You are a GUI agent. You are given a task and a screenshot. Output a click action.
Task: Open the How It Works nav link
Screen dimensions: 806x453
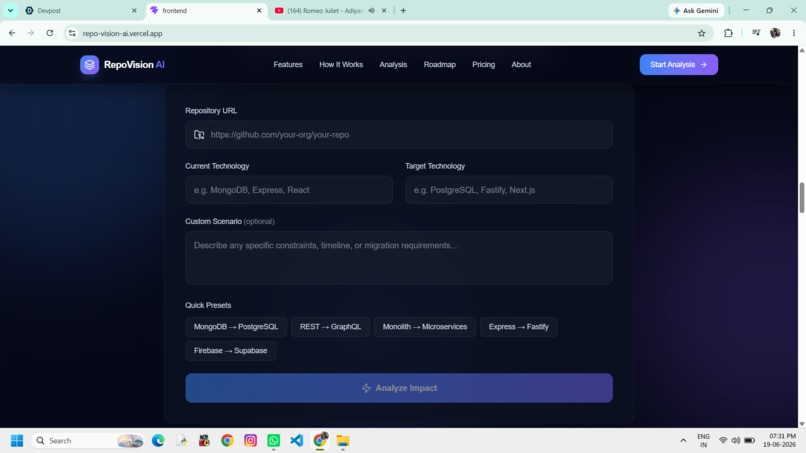pyautogui.click(x=341, y=65)
